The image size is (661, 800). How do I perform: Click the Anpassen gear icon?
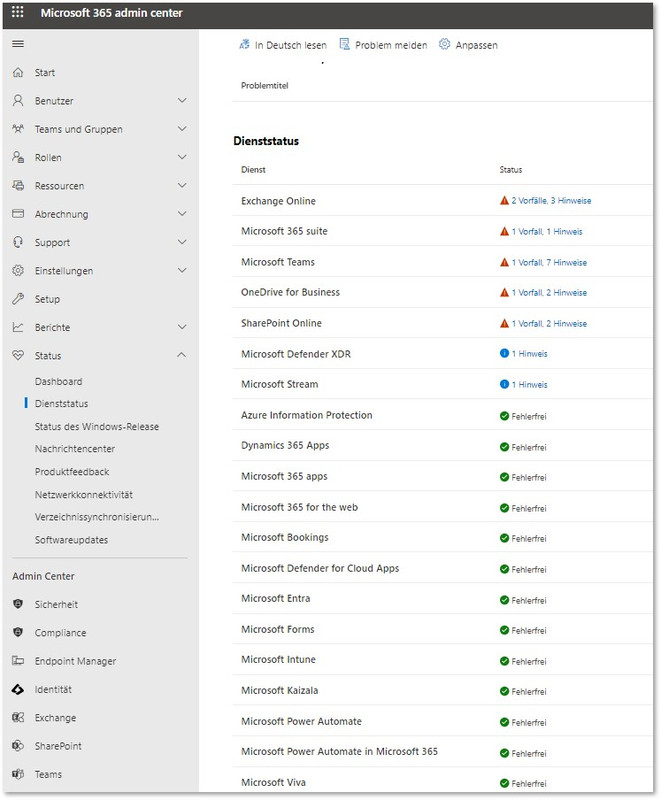coord(445,44)
